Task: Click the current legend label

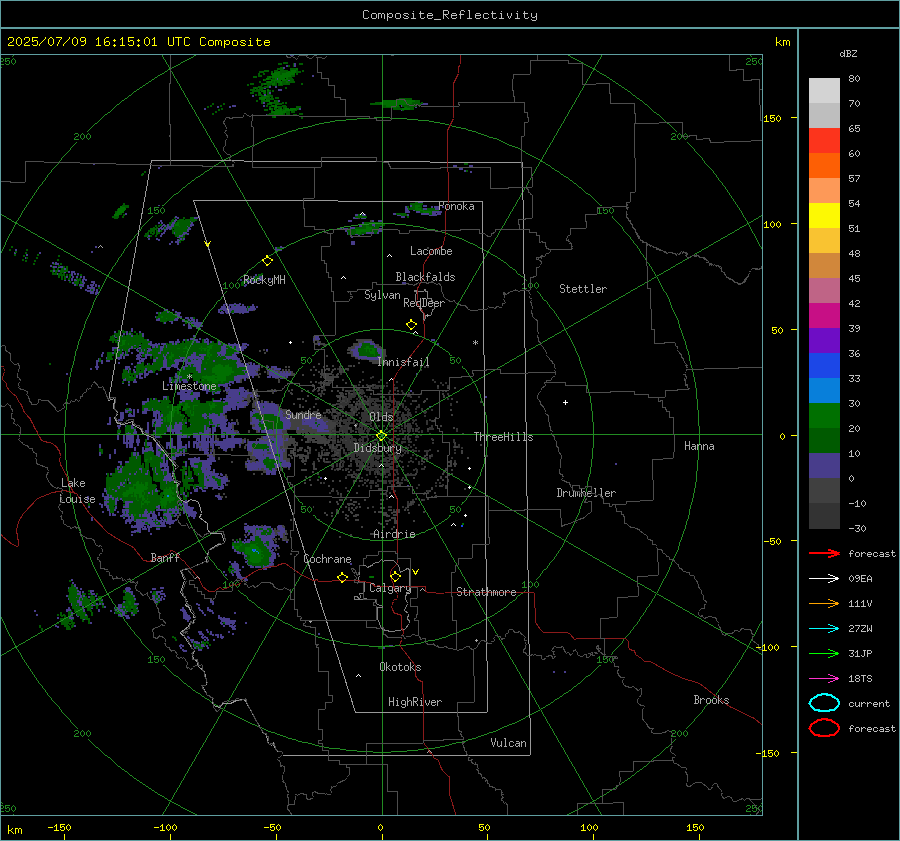Action: [x=869, y=703]
